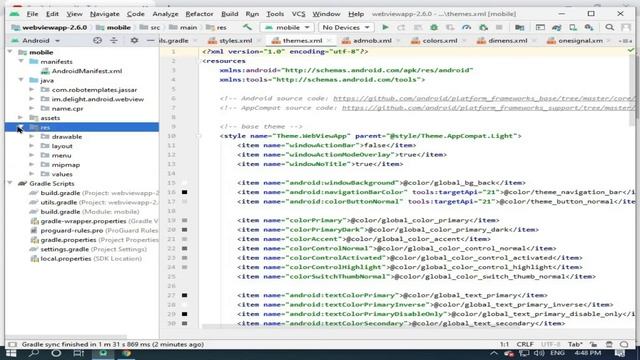640x360 pixels.
Task: Click line 27 color gutter swatch
Action: [184, 295]
